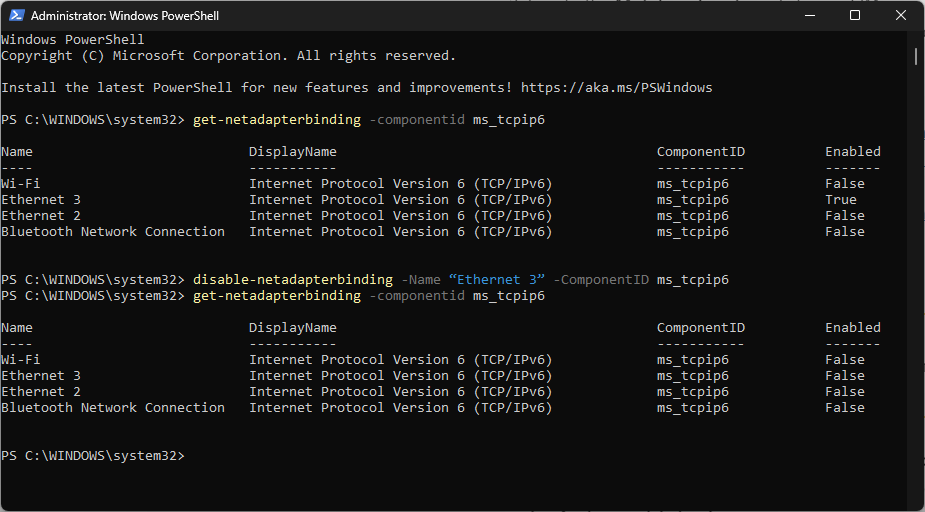The width and height of the screenshot is (925, 512).
Task: Click the 'Enabled' column header of the first table
Action: click(852, 152)
